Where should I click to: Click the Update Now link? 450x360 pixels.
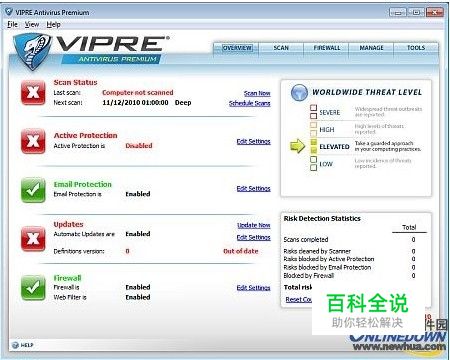(x=254, y=225)
